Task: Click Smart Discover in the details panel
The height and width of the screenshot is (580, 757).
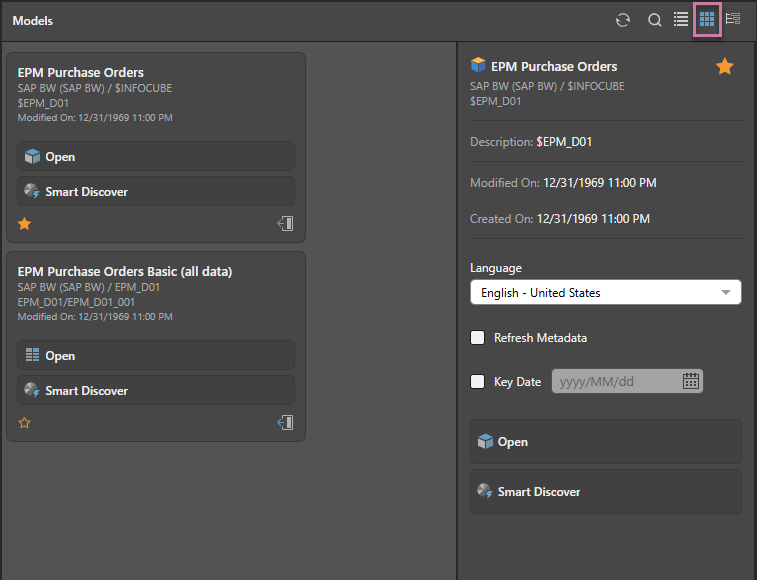Action: point(605,492)
